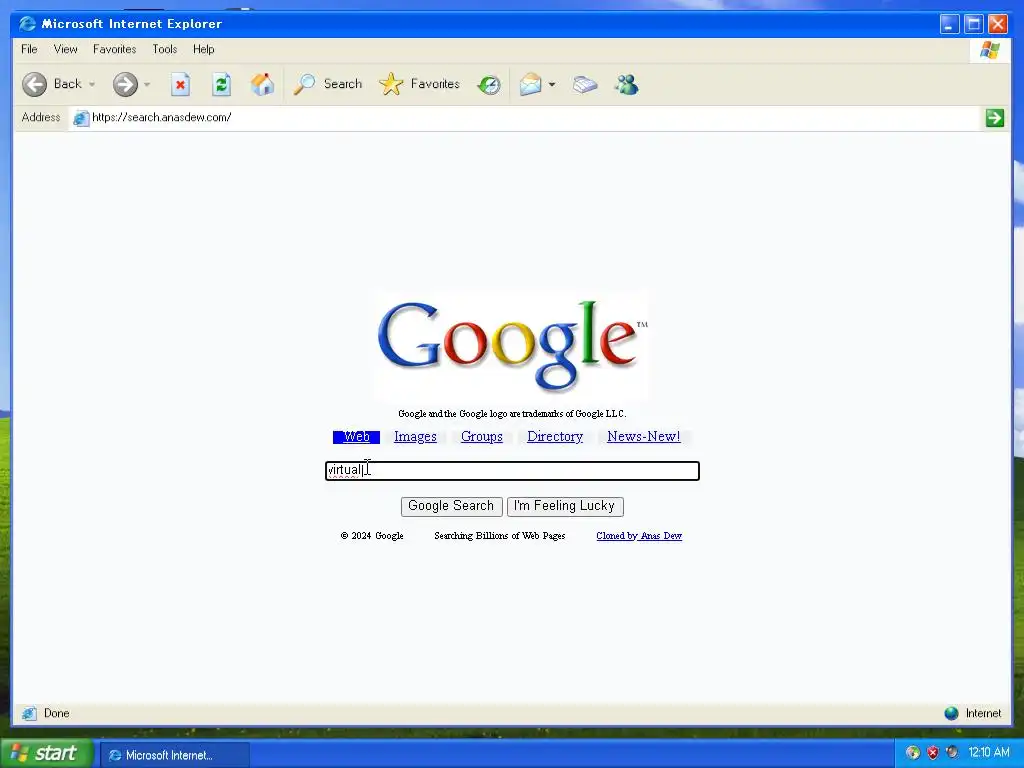Open the Messenger people icon
The image size is (1024, 768).
coord(626,84)
